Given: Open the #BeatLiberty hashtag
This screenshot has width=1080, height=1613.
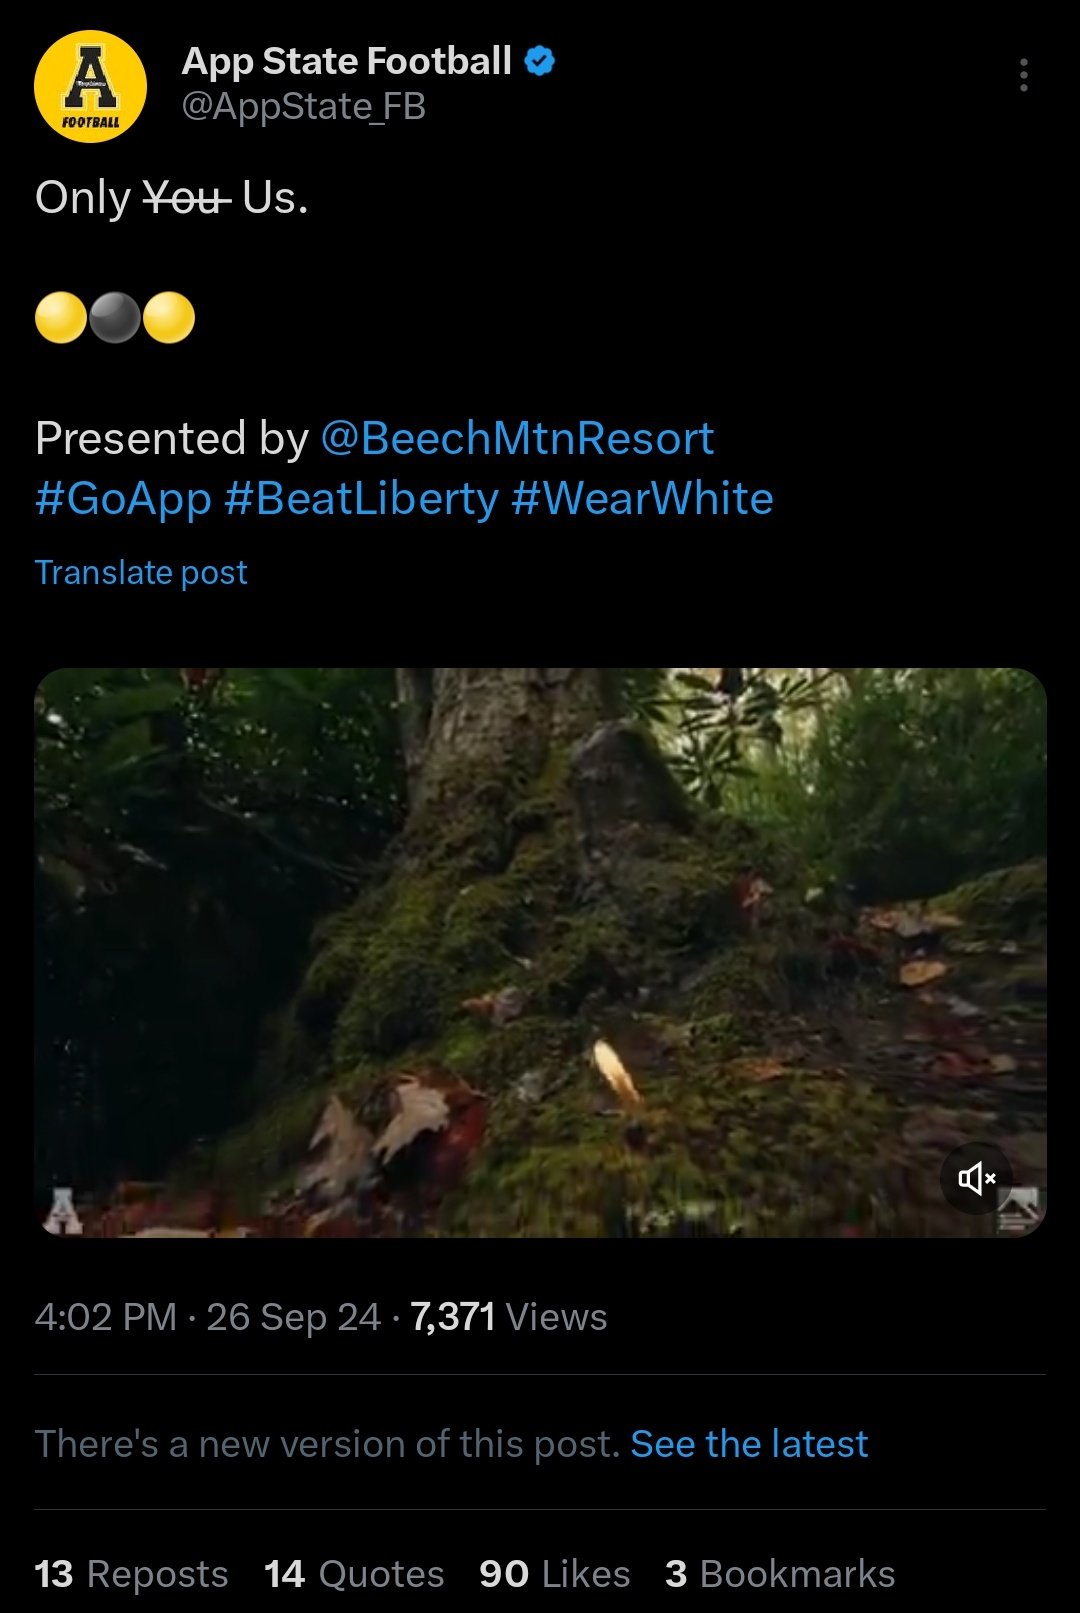Looking at the screenshot, I should click(361, 498).
